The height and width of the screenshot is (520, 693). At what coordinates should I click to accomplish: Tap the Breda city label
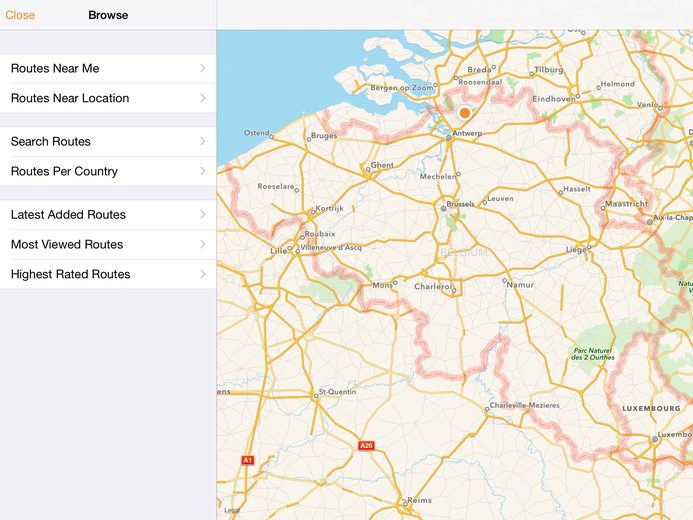pyautogui.click(x=479, y=69)
